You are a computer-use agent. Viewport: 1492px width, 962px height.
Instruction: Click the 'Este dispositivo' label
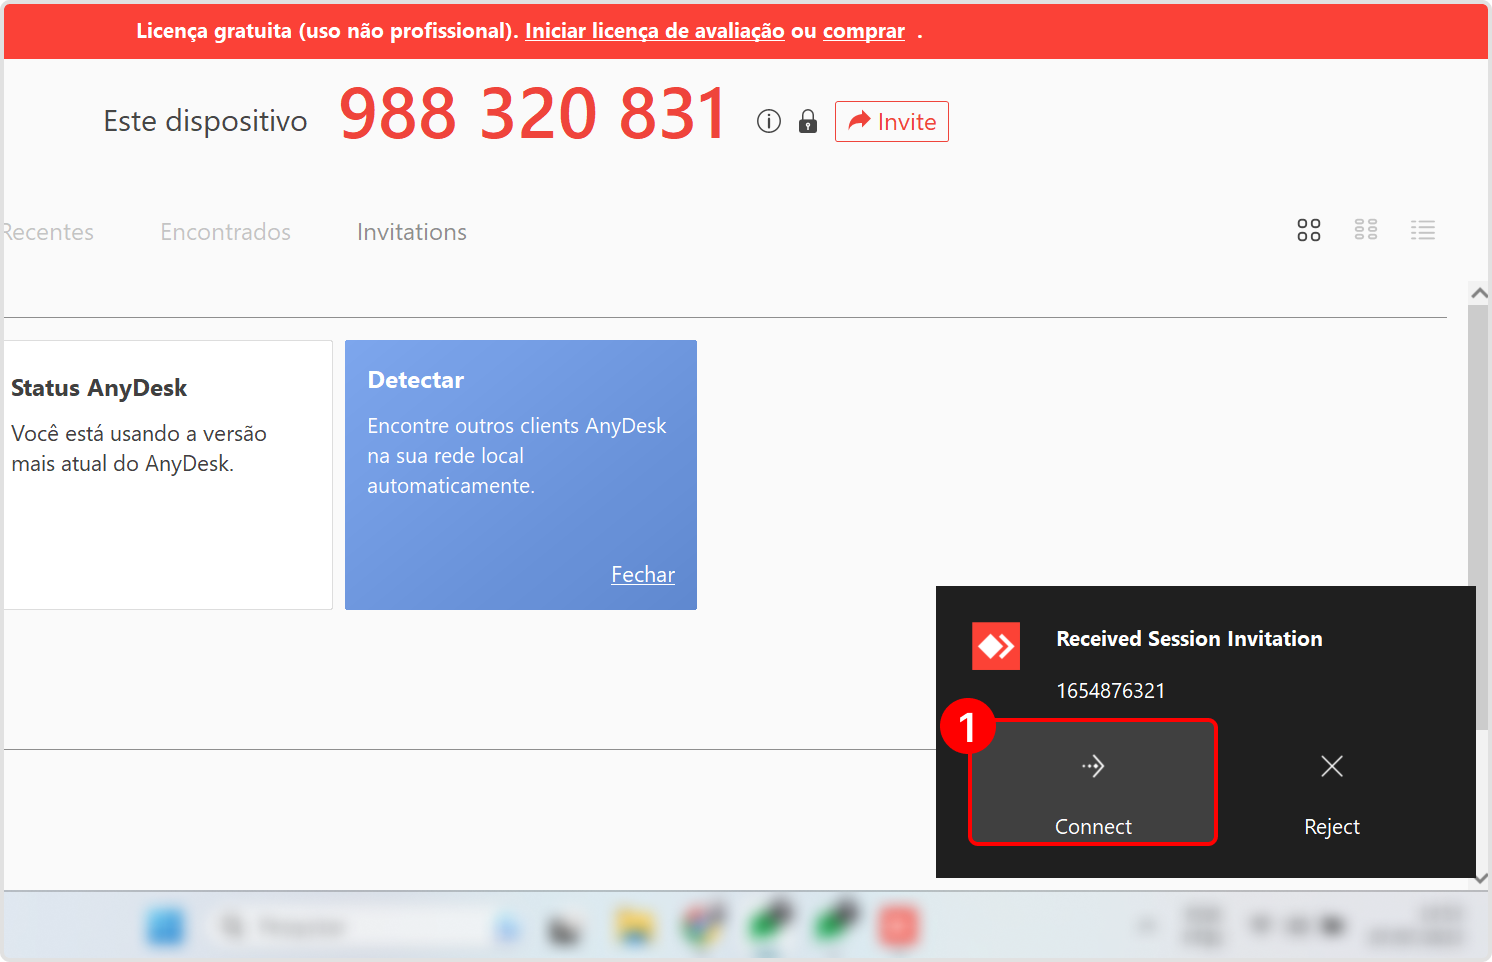205,121
